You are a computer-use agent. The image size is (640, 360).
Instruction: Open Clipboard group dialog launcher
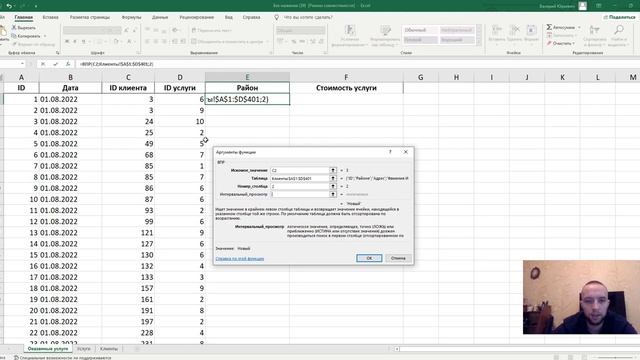tap(58, 53)
